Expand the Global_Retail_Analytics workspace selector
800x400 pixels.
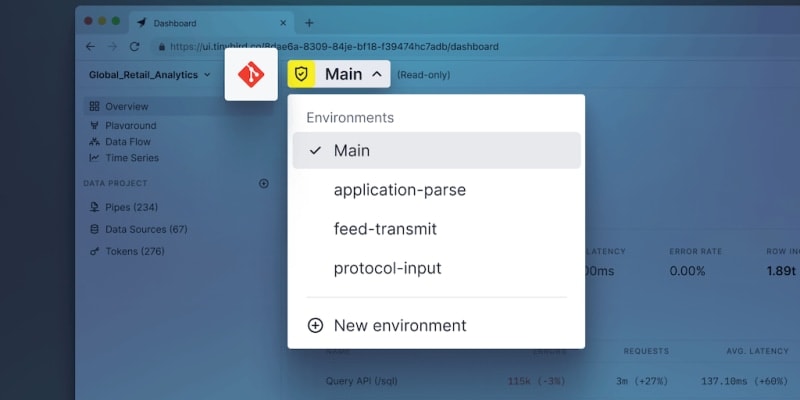tap(149, 75)
